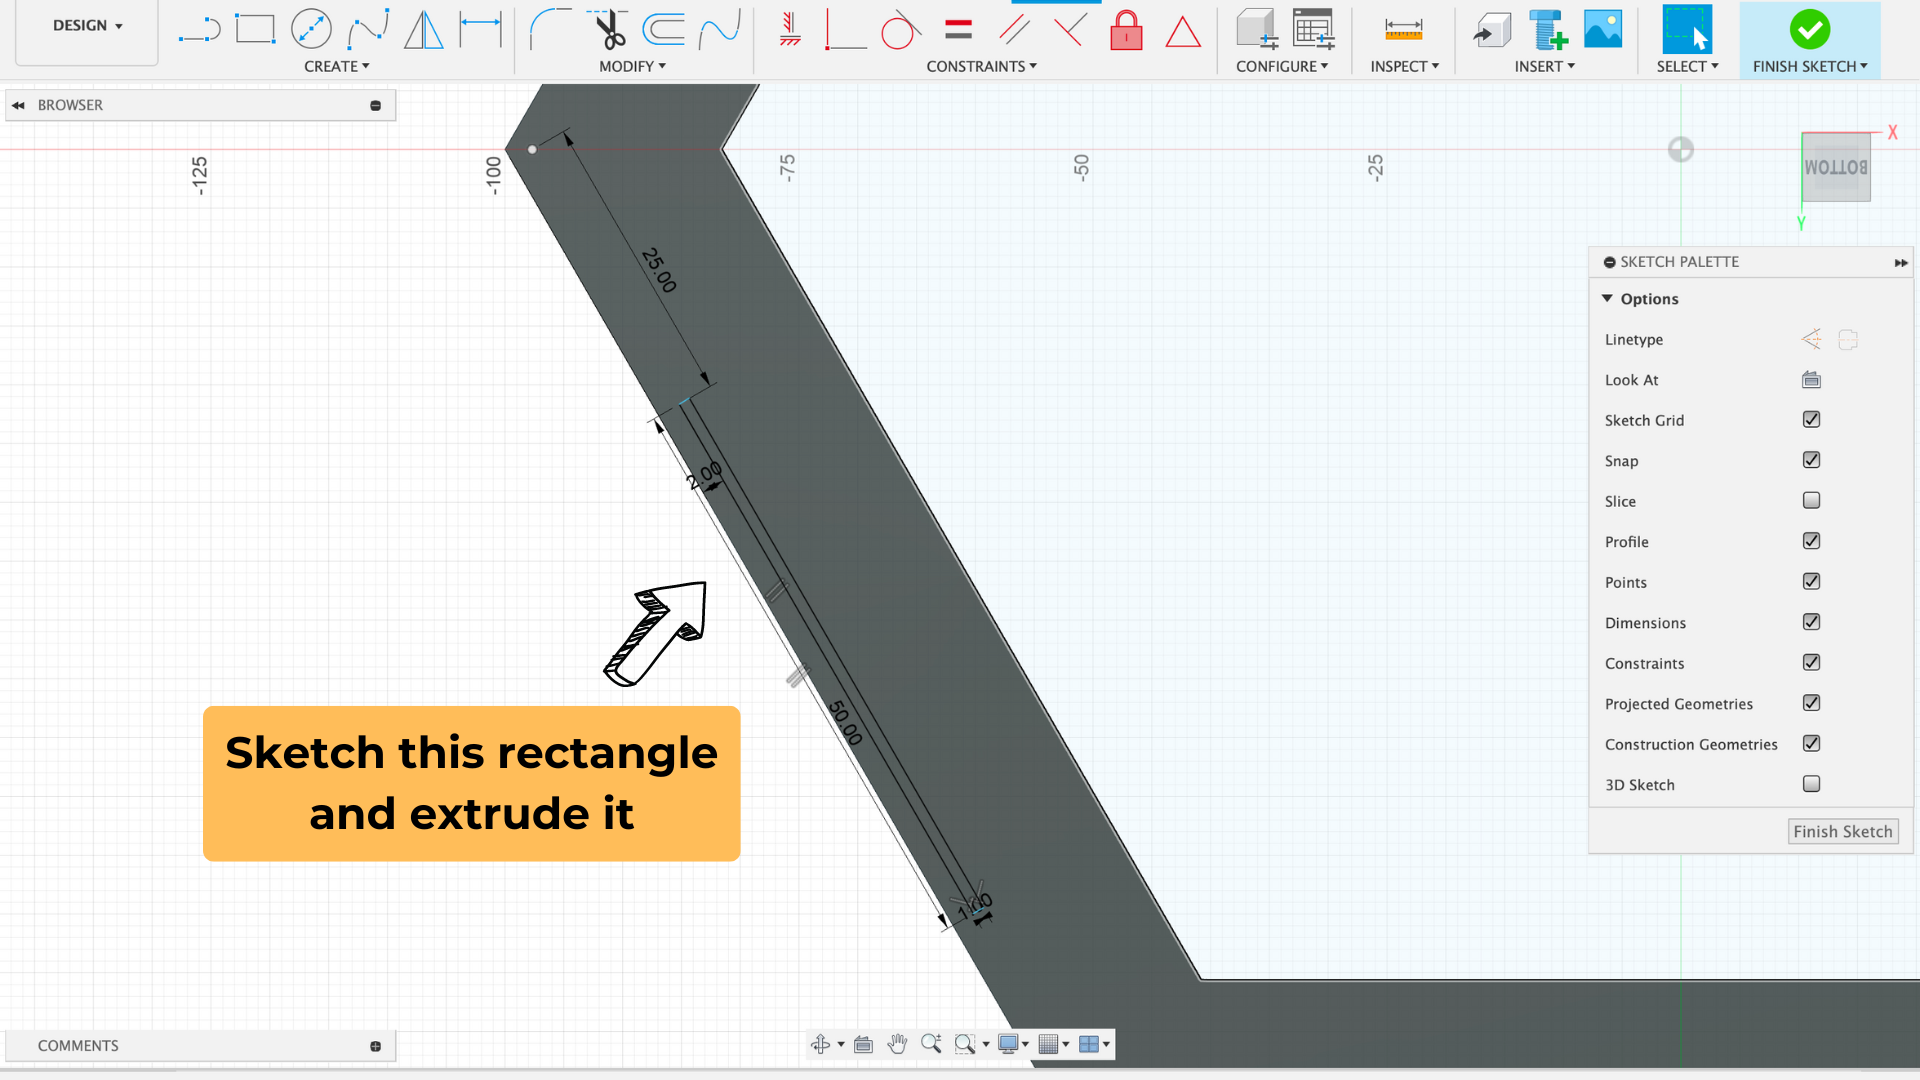The width and height of the screenshot is (1920, 1080).
Task: Apply the Midpoint triangle constraint
Action: (x=1183, y=32)
